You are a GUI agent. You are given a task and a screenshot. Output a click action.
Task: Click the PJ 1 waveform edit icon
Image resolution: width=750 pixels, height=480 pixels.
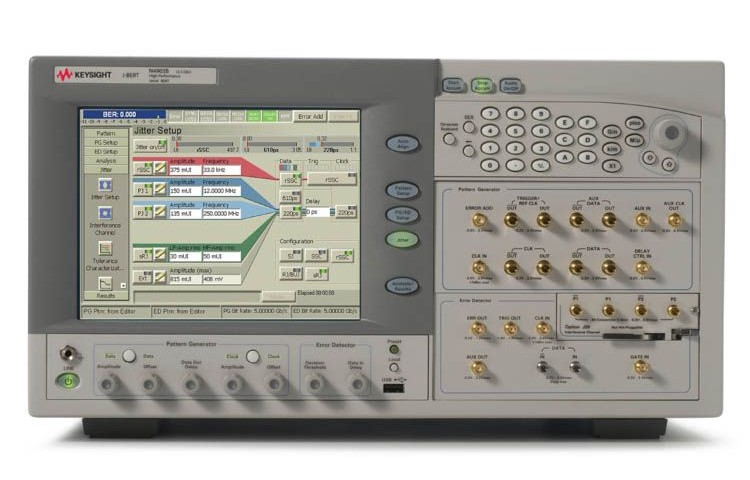click(x=159, y=190)
